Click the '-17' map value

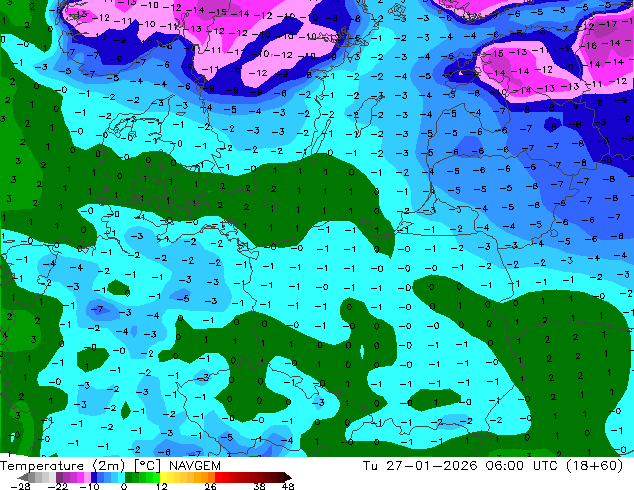point(608,24)
